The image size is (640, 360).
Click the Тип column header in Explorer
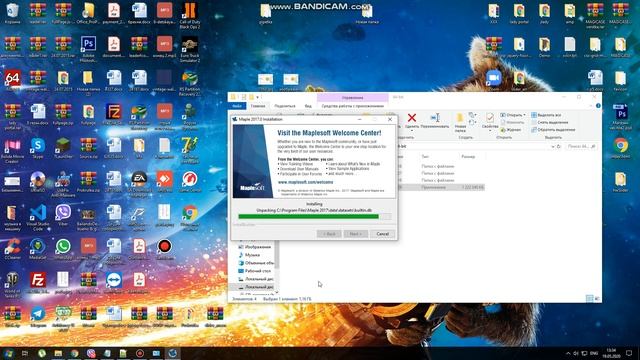click(x=425, y=157)
